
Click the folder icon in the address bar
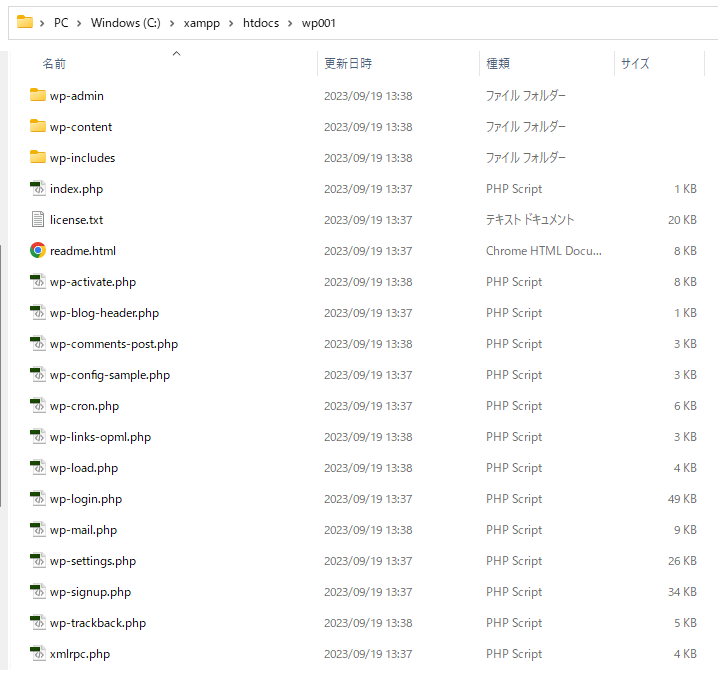click(25, 22)
